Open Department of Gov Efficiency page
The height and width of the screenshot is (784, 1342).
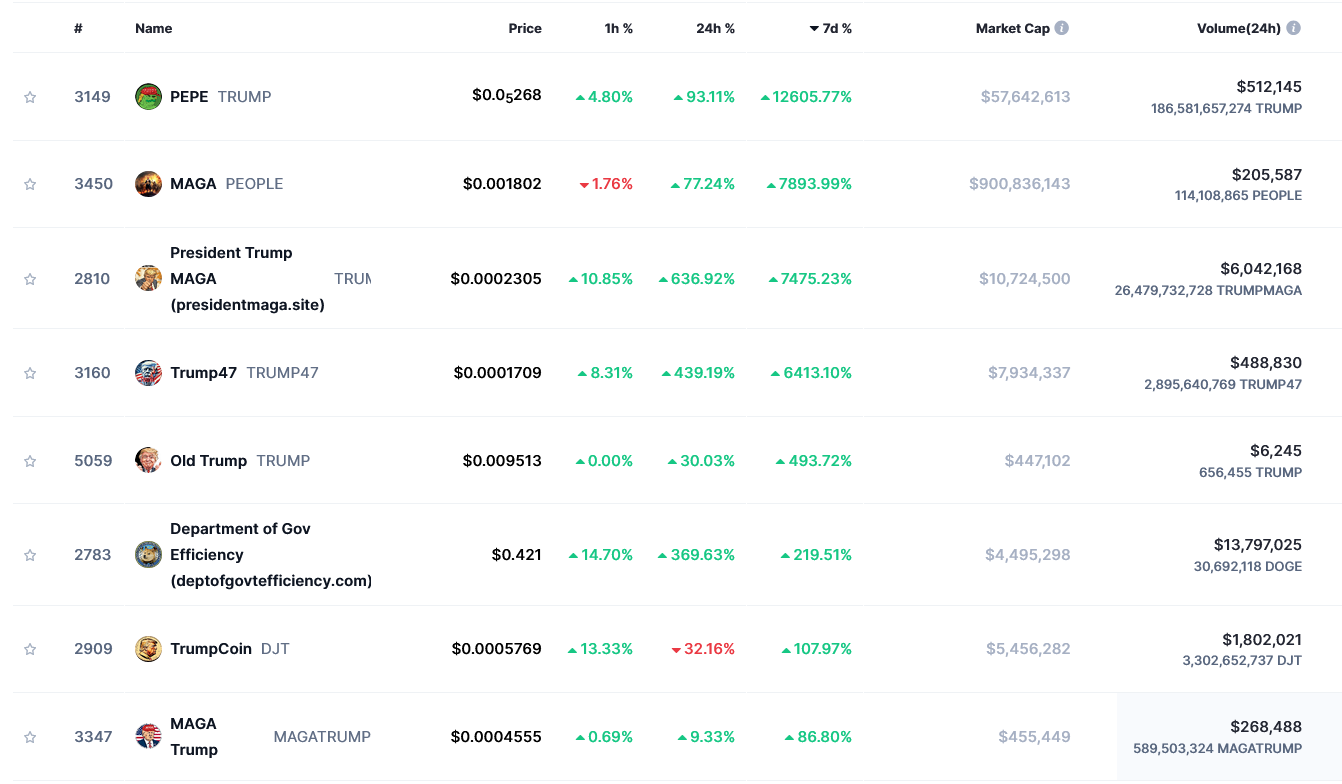click(x=271, y=555)
